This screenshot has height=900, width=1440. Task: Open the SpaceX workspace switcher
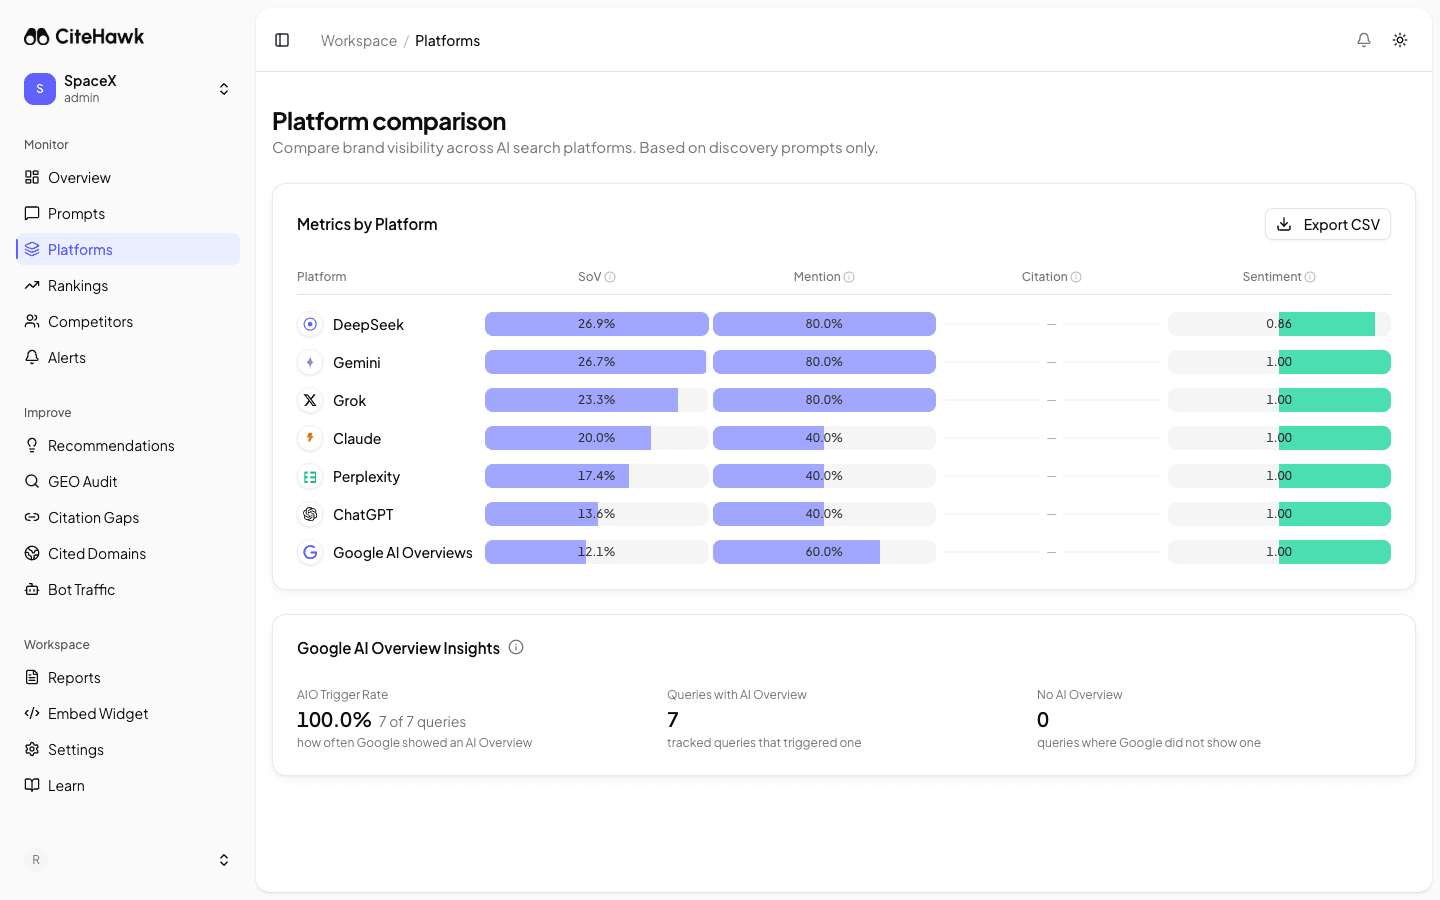point(128,89)
